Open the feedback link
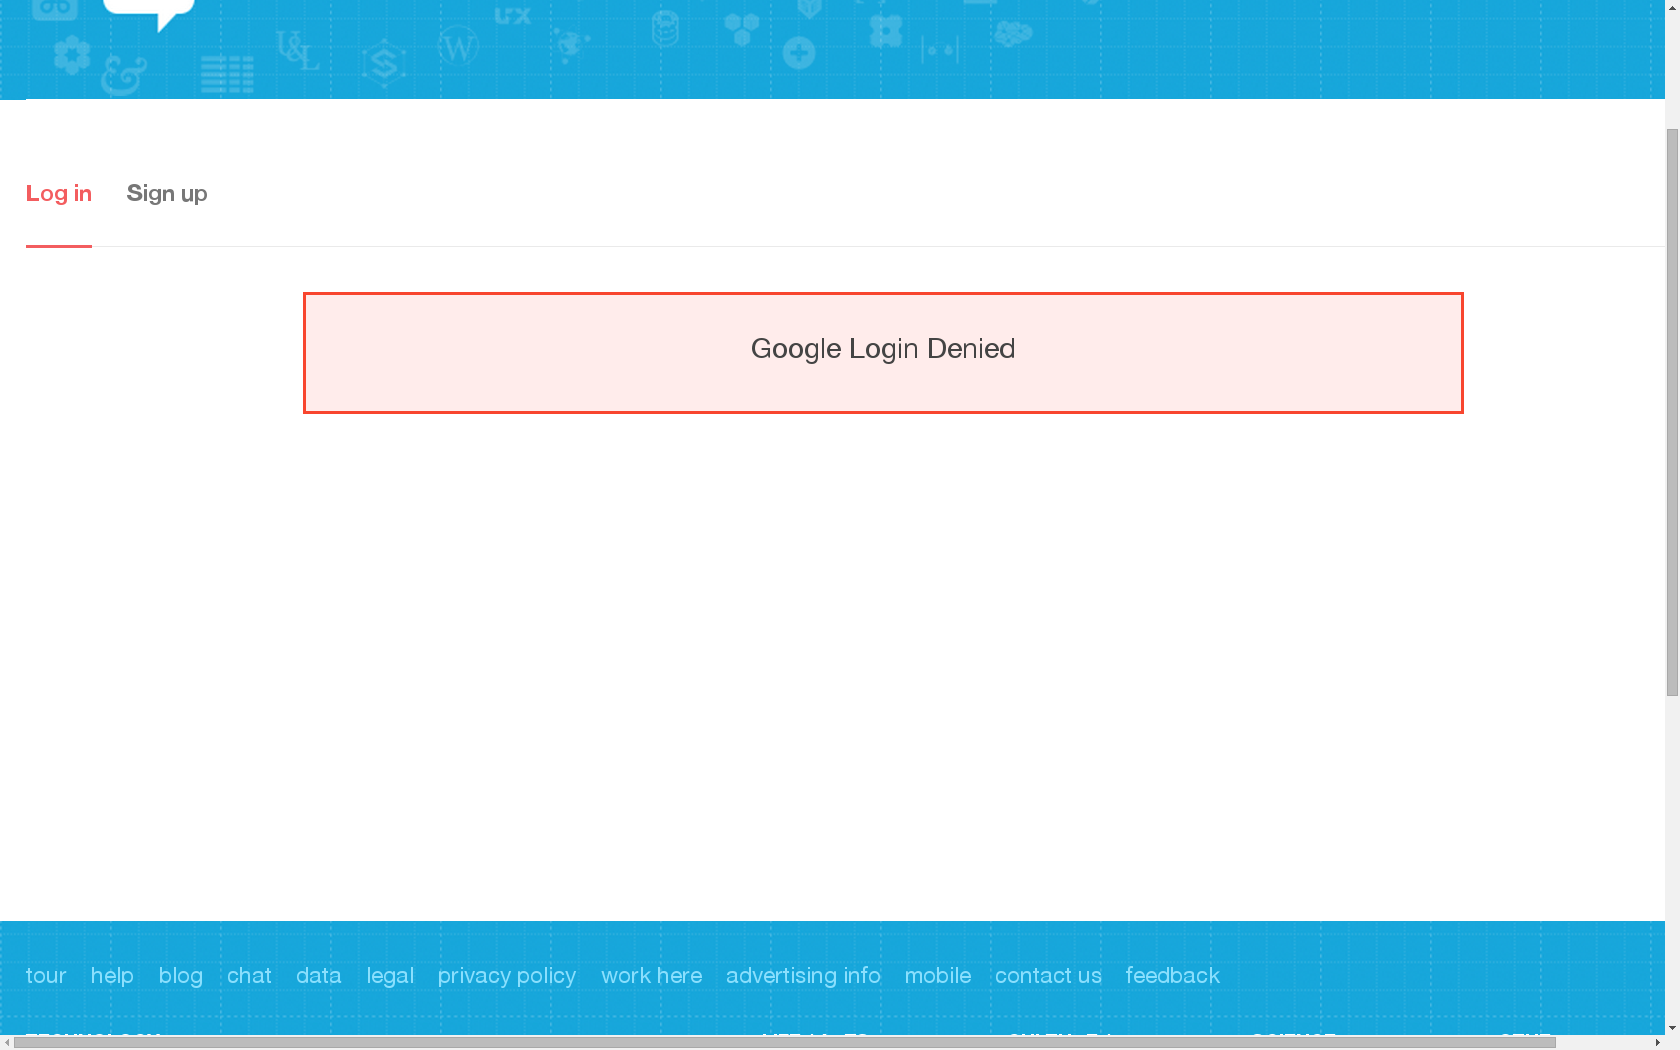The width and height of the screenshot is (1680, 1050). click(1173, 975)
